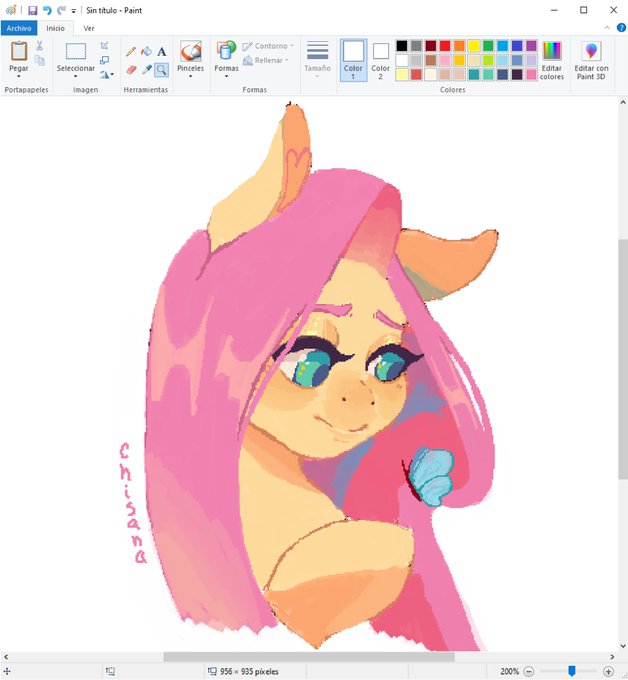
Task: Open the Archivo menu
Action: pos(19,28)
